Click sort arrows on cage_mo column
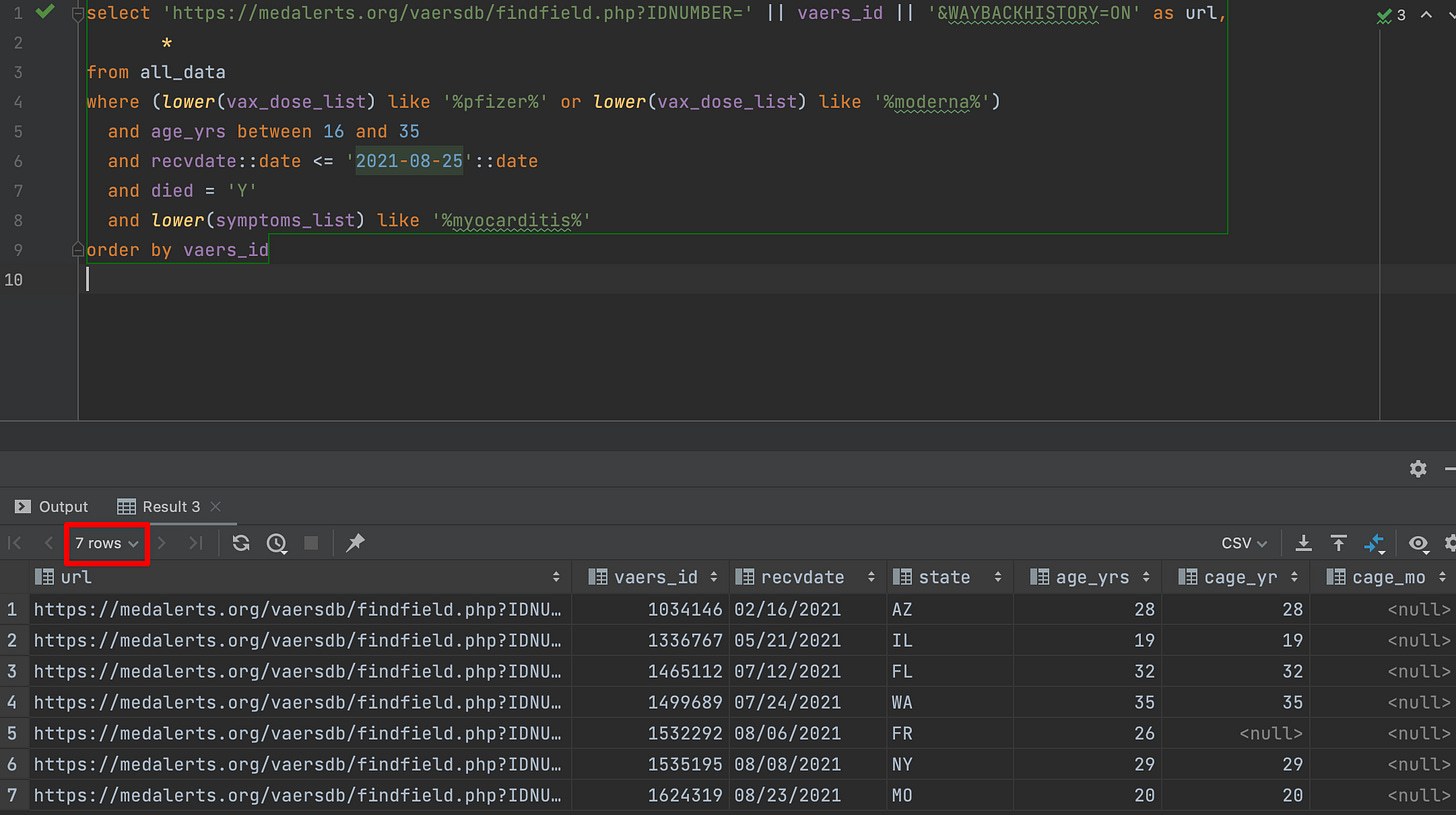 tap(1442, 577)
